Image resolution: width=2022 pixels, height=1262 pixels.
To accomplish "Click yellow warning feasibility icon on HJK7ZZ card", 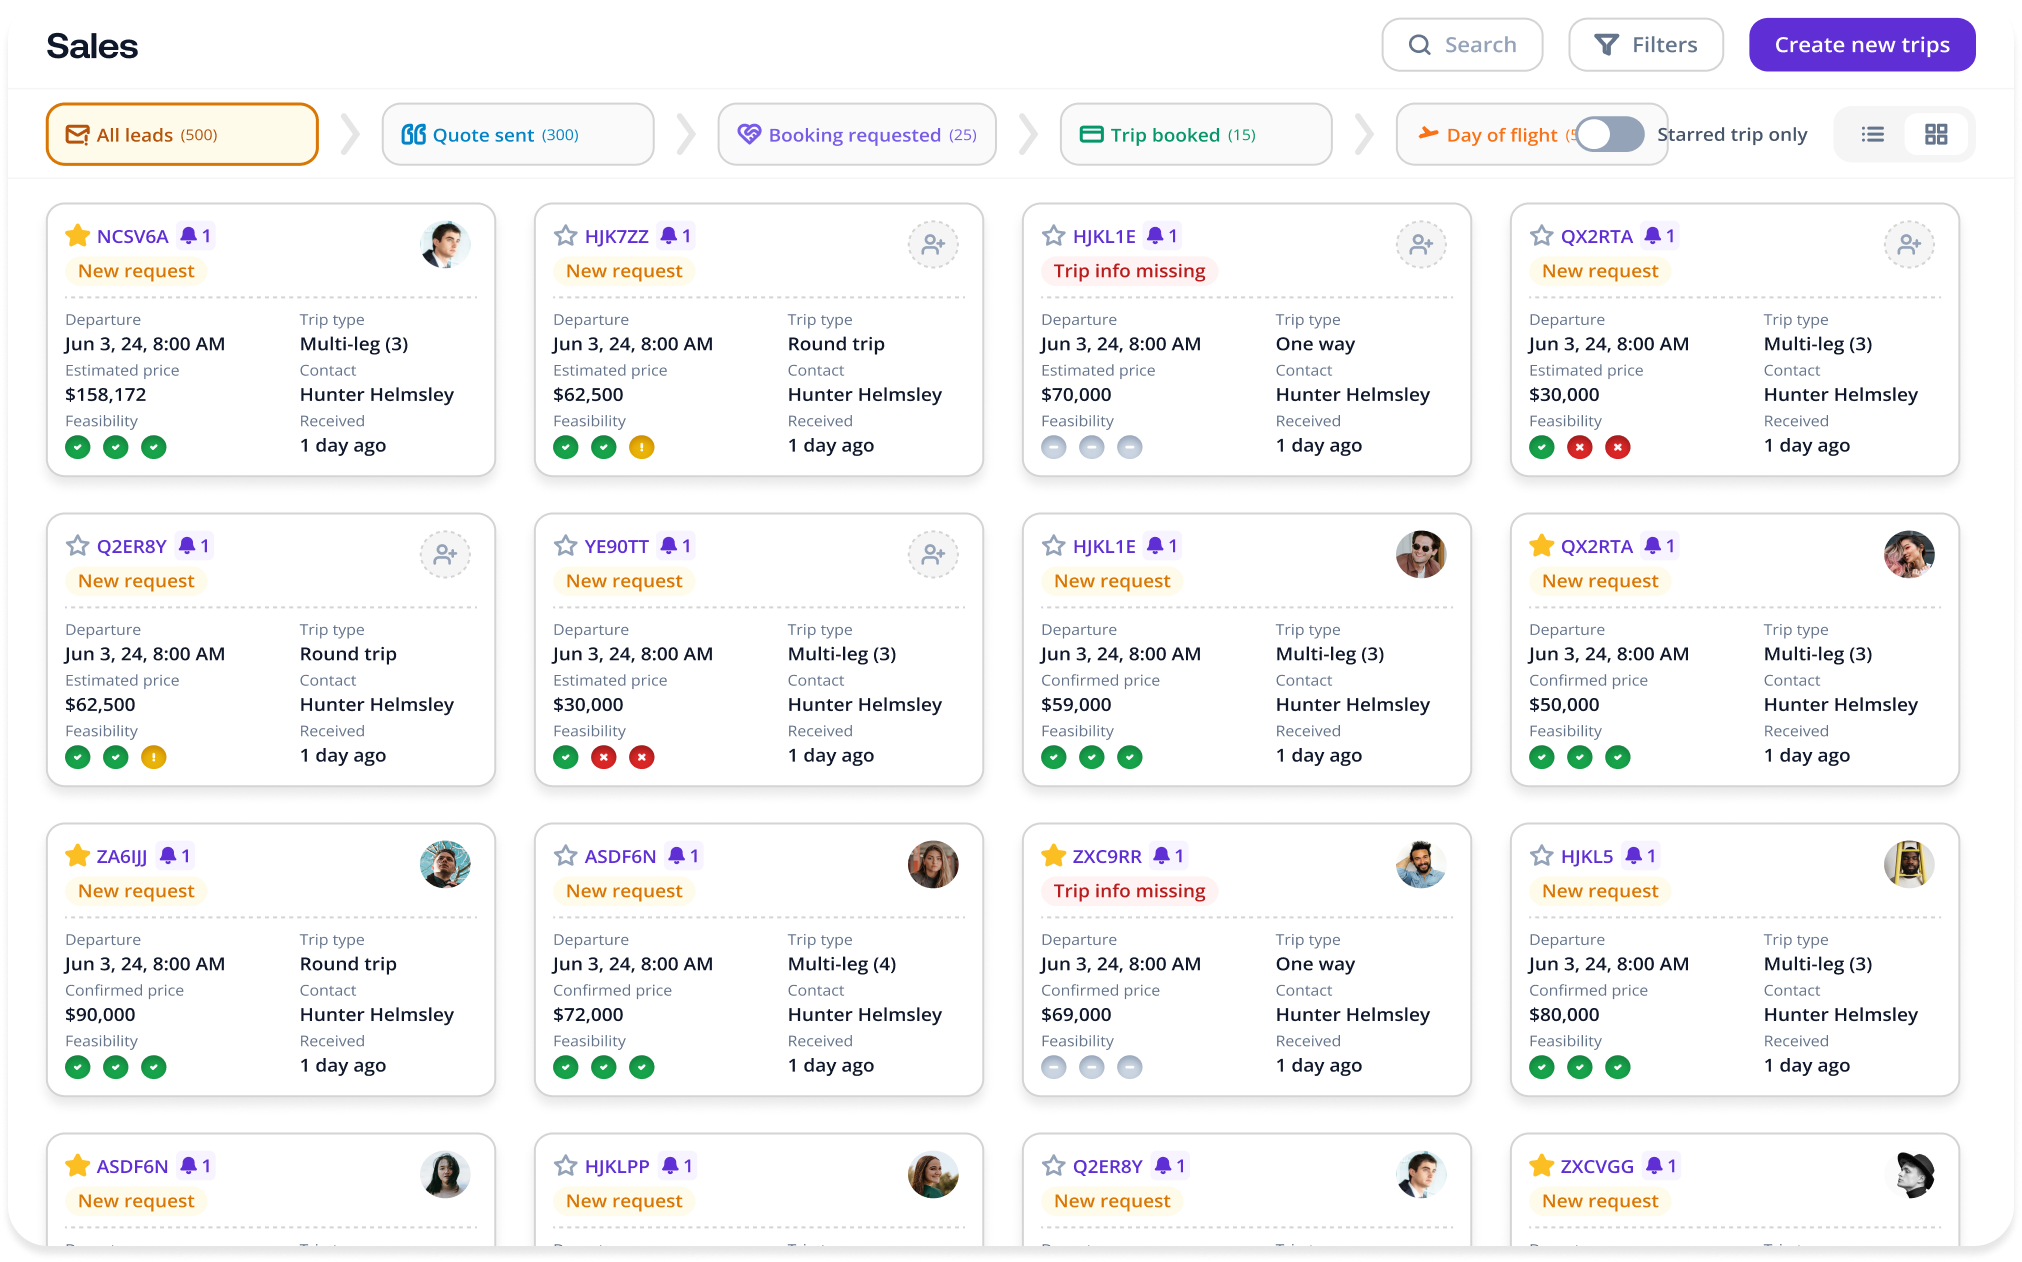I will pos(641,447).
